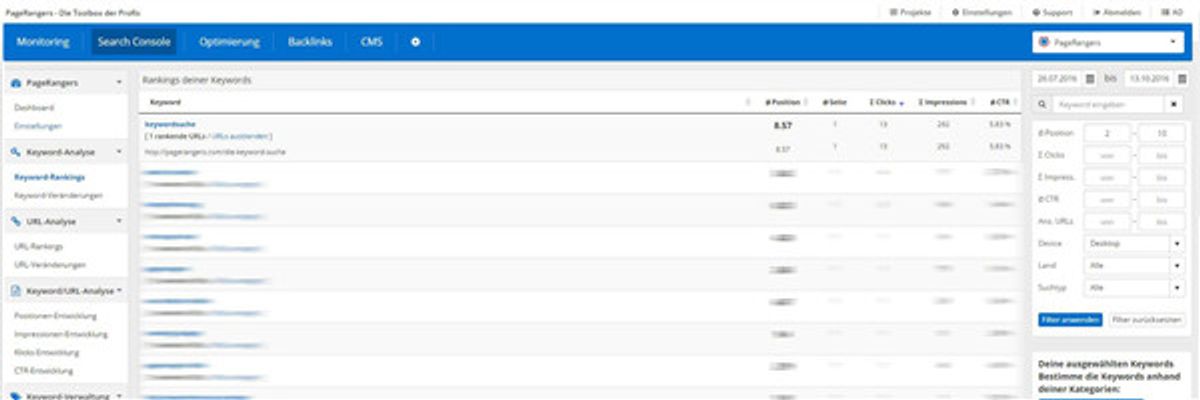Click the Impress. 'von' filter field
Screen dimensions: 1200x400
click(x=1107, y=177)
